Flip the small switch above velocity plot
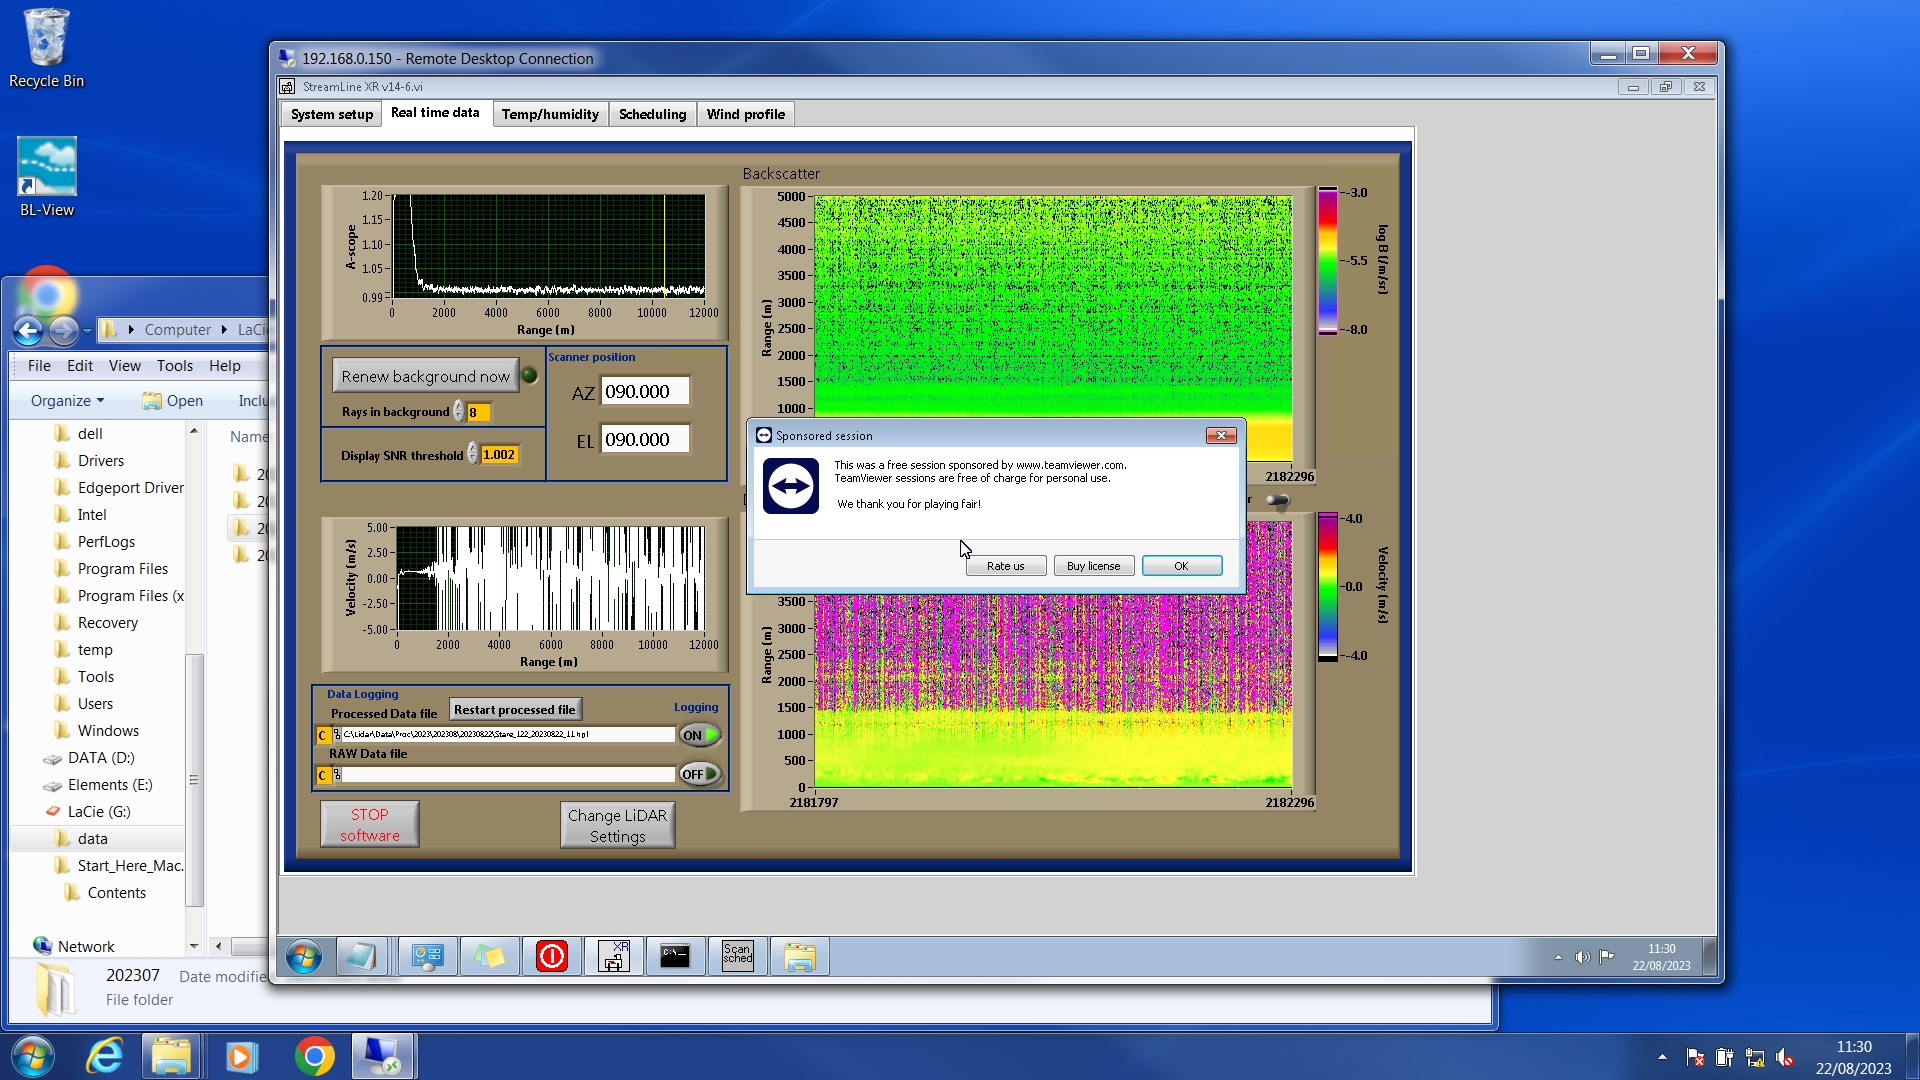The width and height of the screenshot is (1920, 1080). (x=1277, y=500)
